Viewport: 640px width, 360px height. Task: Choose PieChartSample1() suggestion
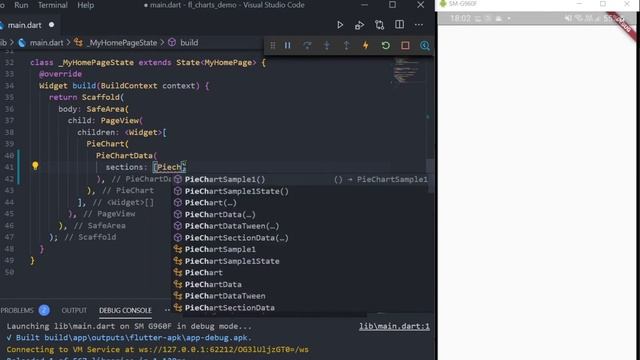(302, 179)
